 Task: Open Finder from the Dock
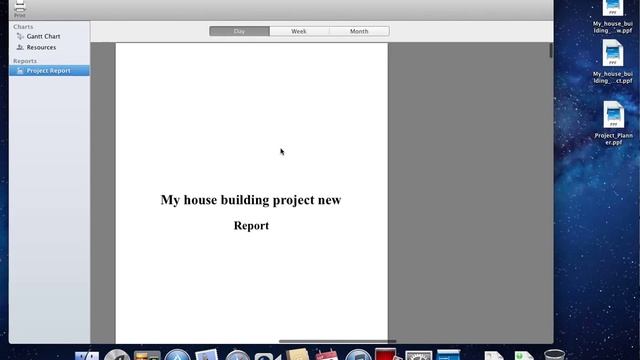[87, 356]
